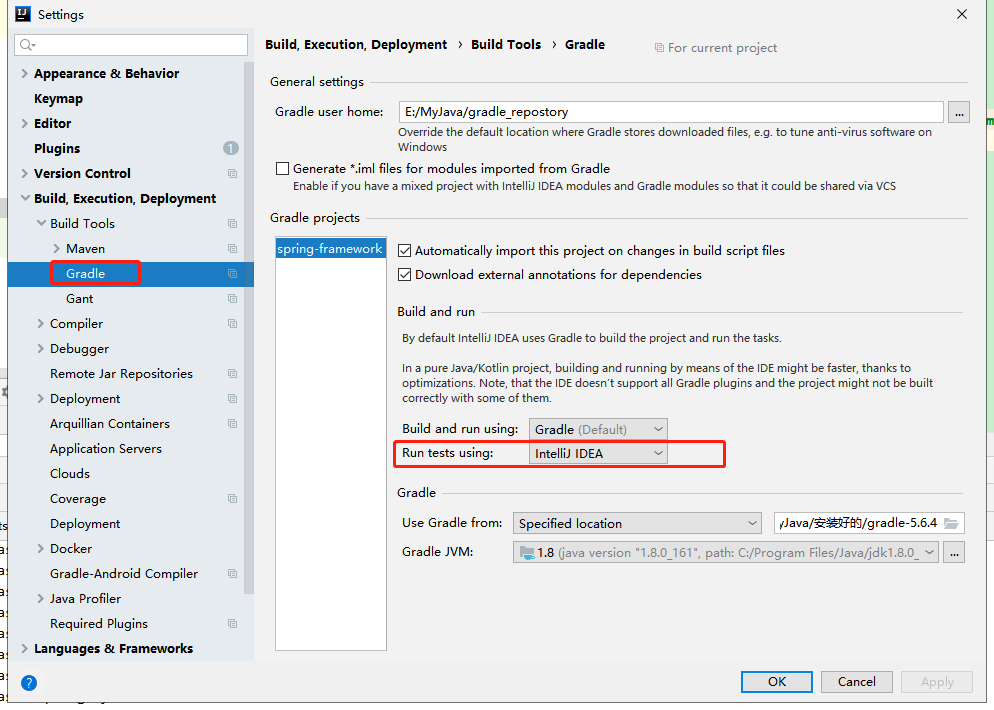Click Build, Execution, Deployment in the breadcrumb

click(356, 44)
